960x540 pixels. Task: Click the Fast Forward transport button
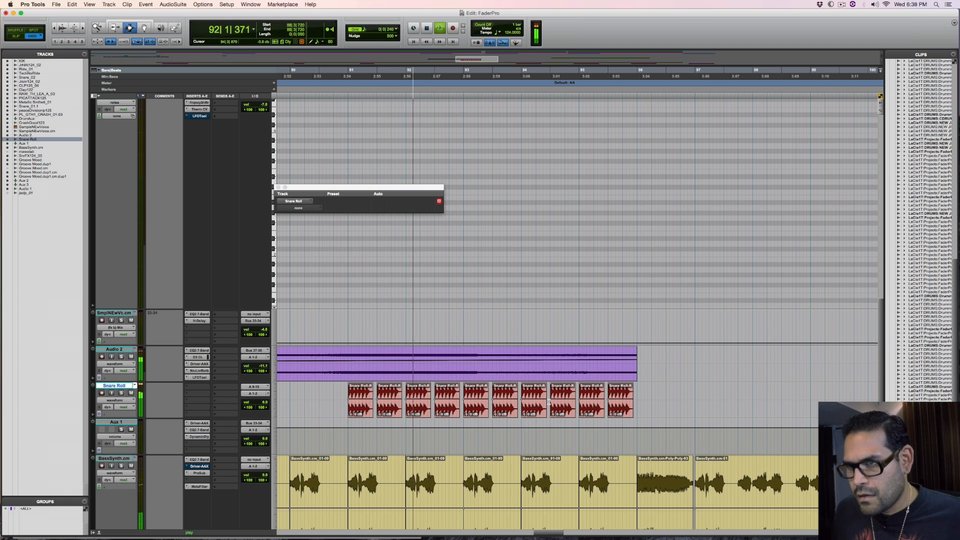click(x=440, y=42)
